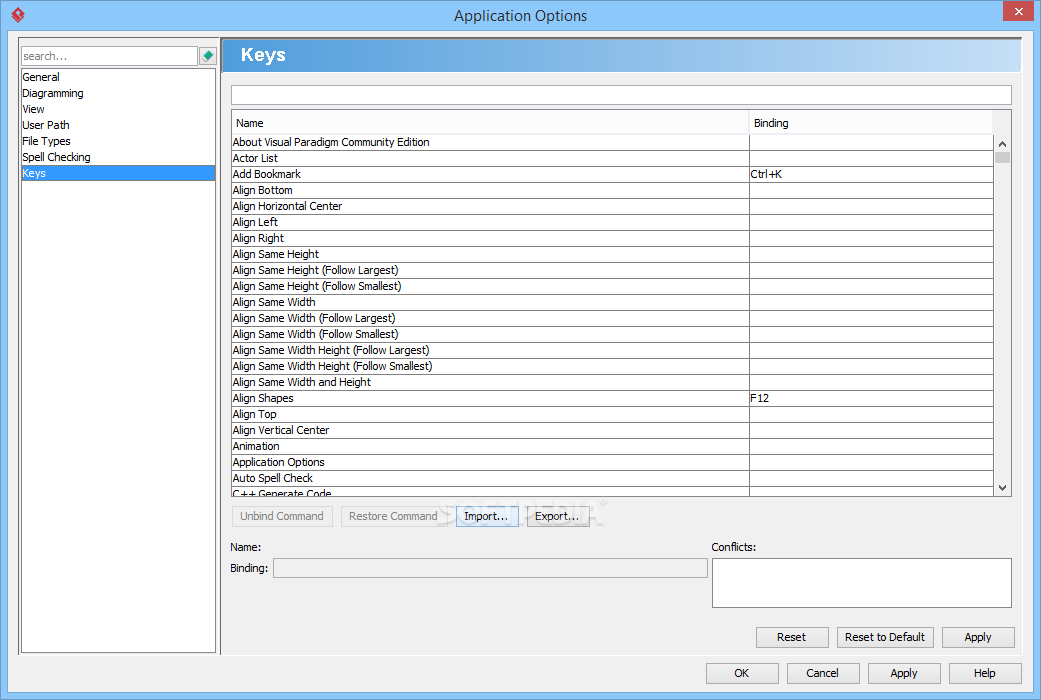Open the View options category
The width and height of the screenshot is (1041, 700).
pos(118,109)
